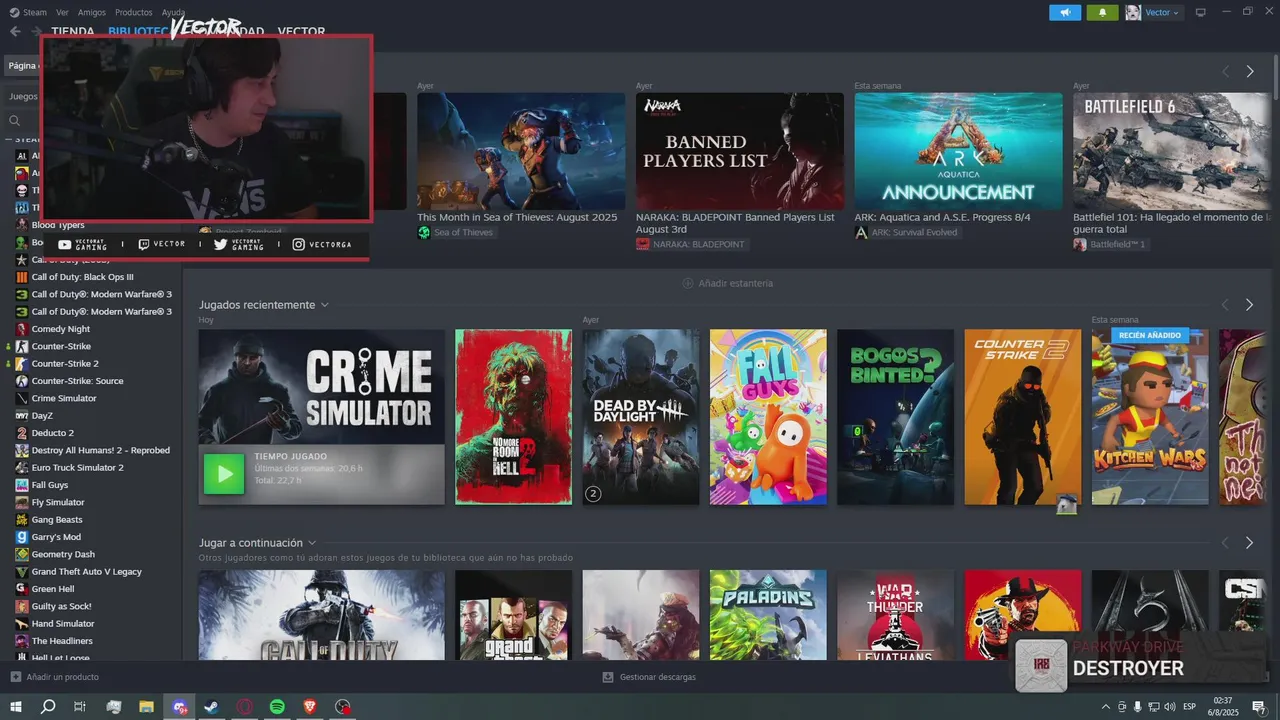Image resolution: width=1280 pixels, height=720 pixels.
Task: Open the Bogos Binted? game cover
Action: (896, 417)
